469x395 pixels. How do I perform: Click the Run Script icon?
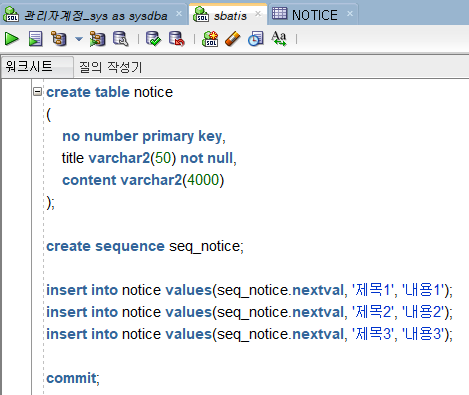pos(35,39)
